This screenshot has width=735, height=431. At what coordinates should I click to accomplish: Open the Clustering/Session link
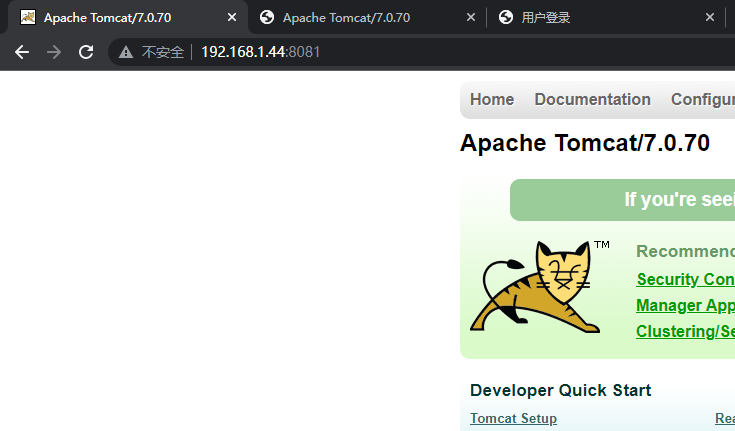[685, 332]
